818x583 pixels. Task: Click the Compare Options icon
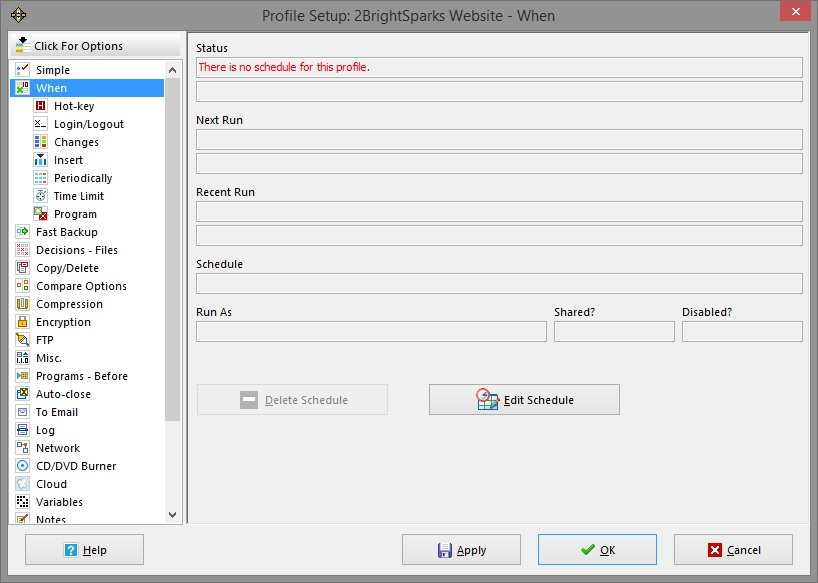(x=22, y=286)
